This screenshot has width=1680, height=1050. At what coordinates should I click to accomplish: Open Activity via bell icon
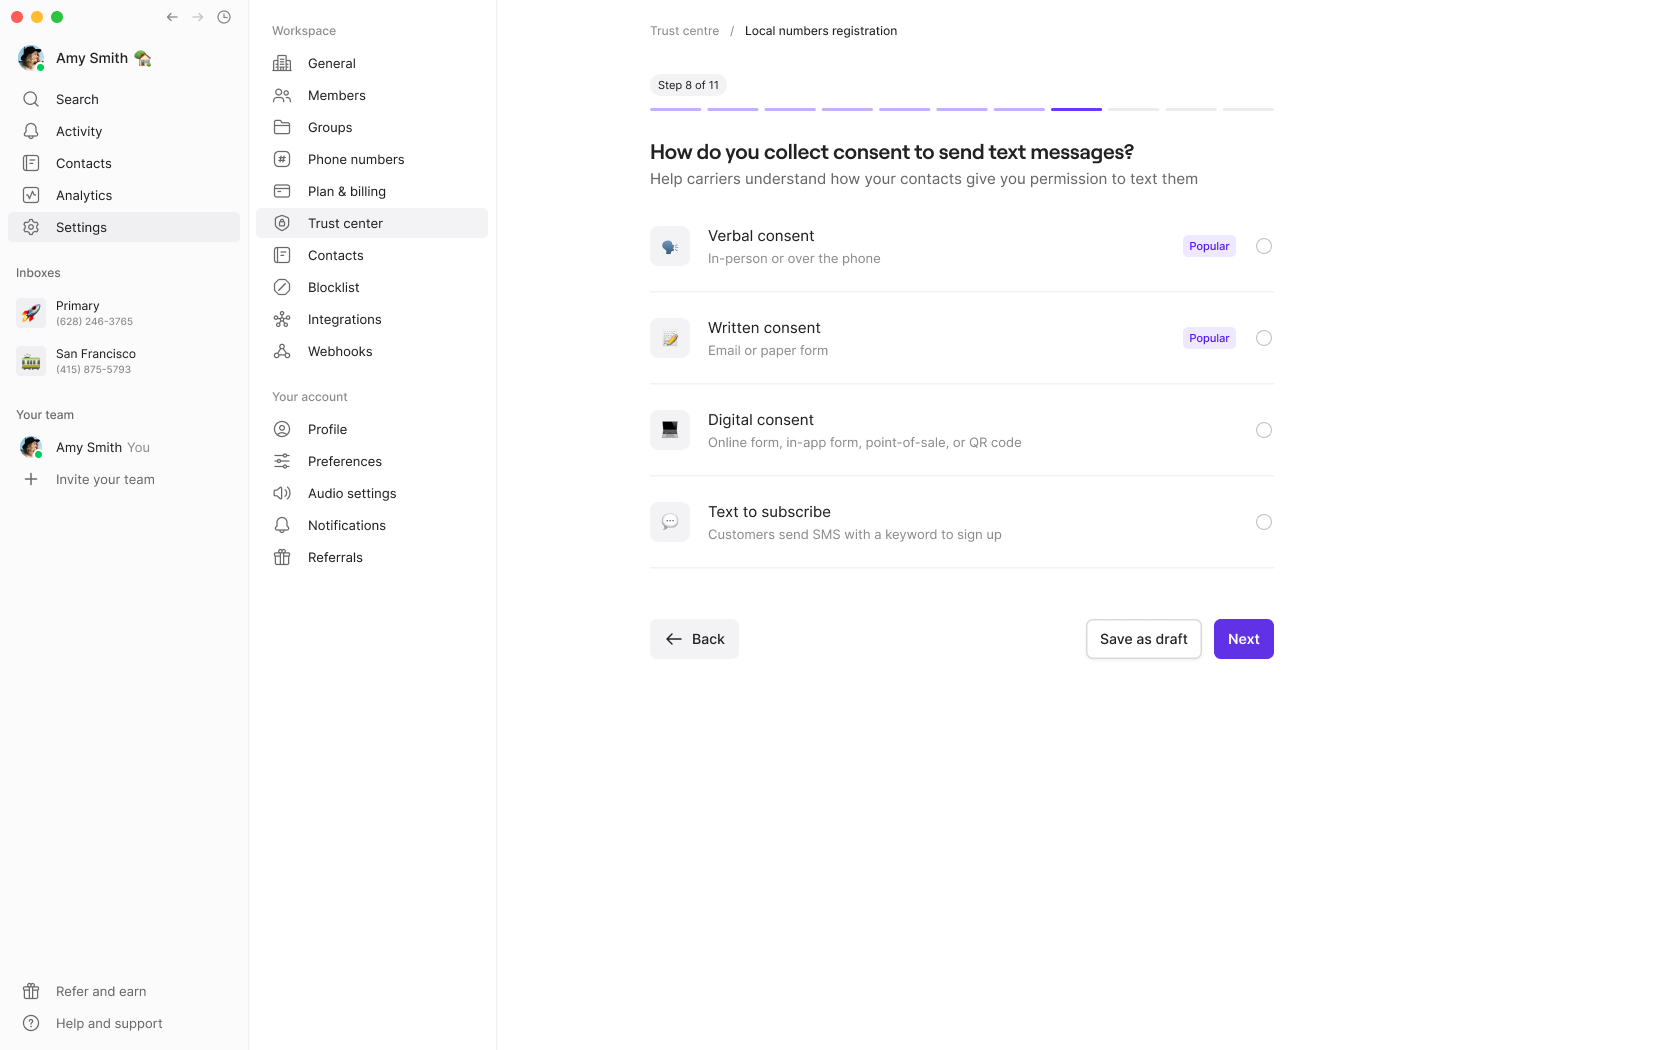click(31, 131)
